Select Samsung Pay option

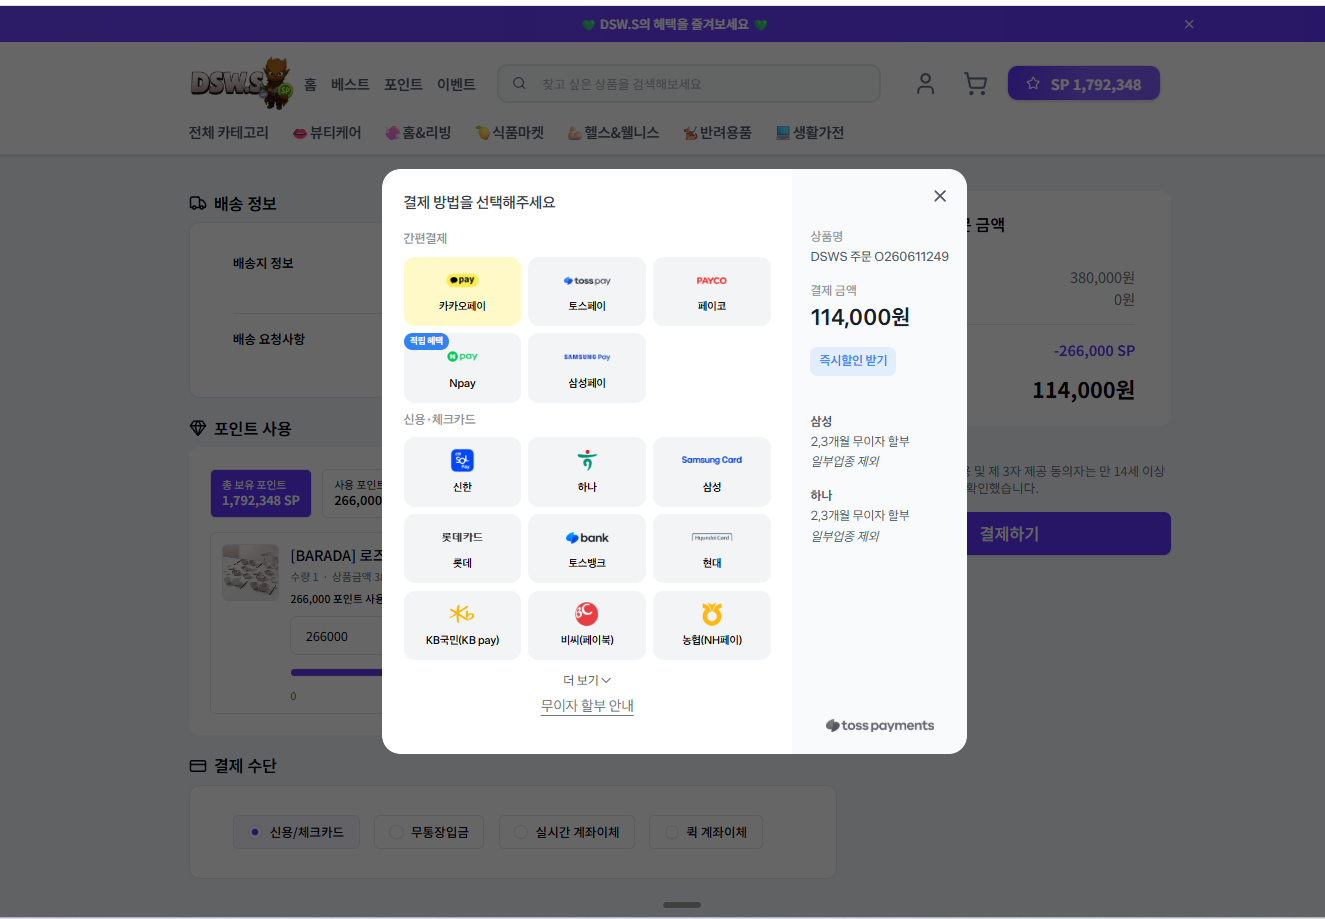point(587,368)
